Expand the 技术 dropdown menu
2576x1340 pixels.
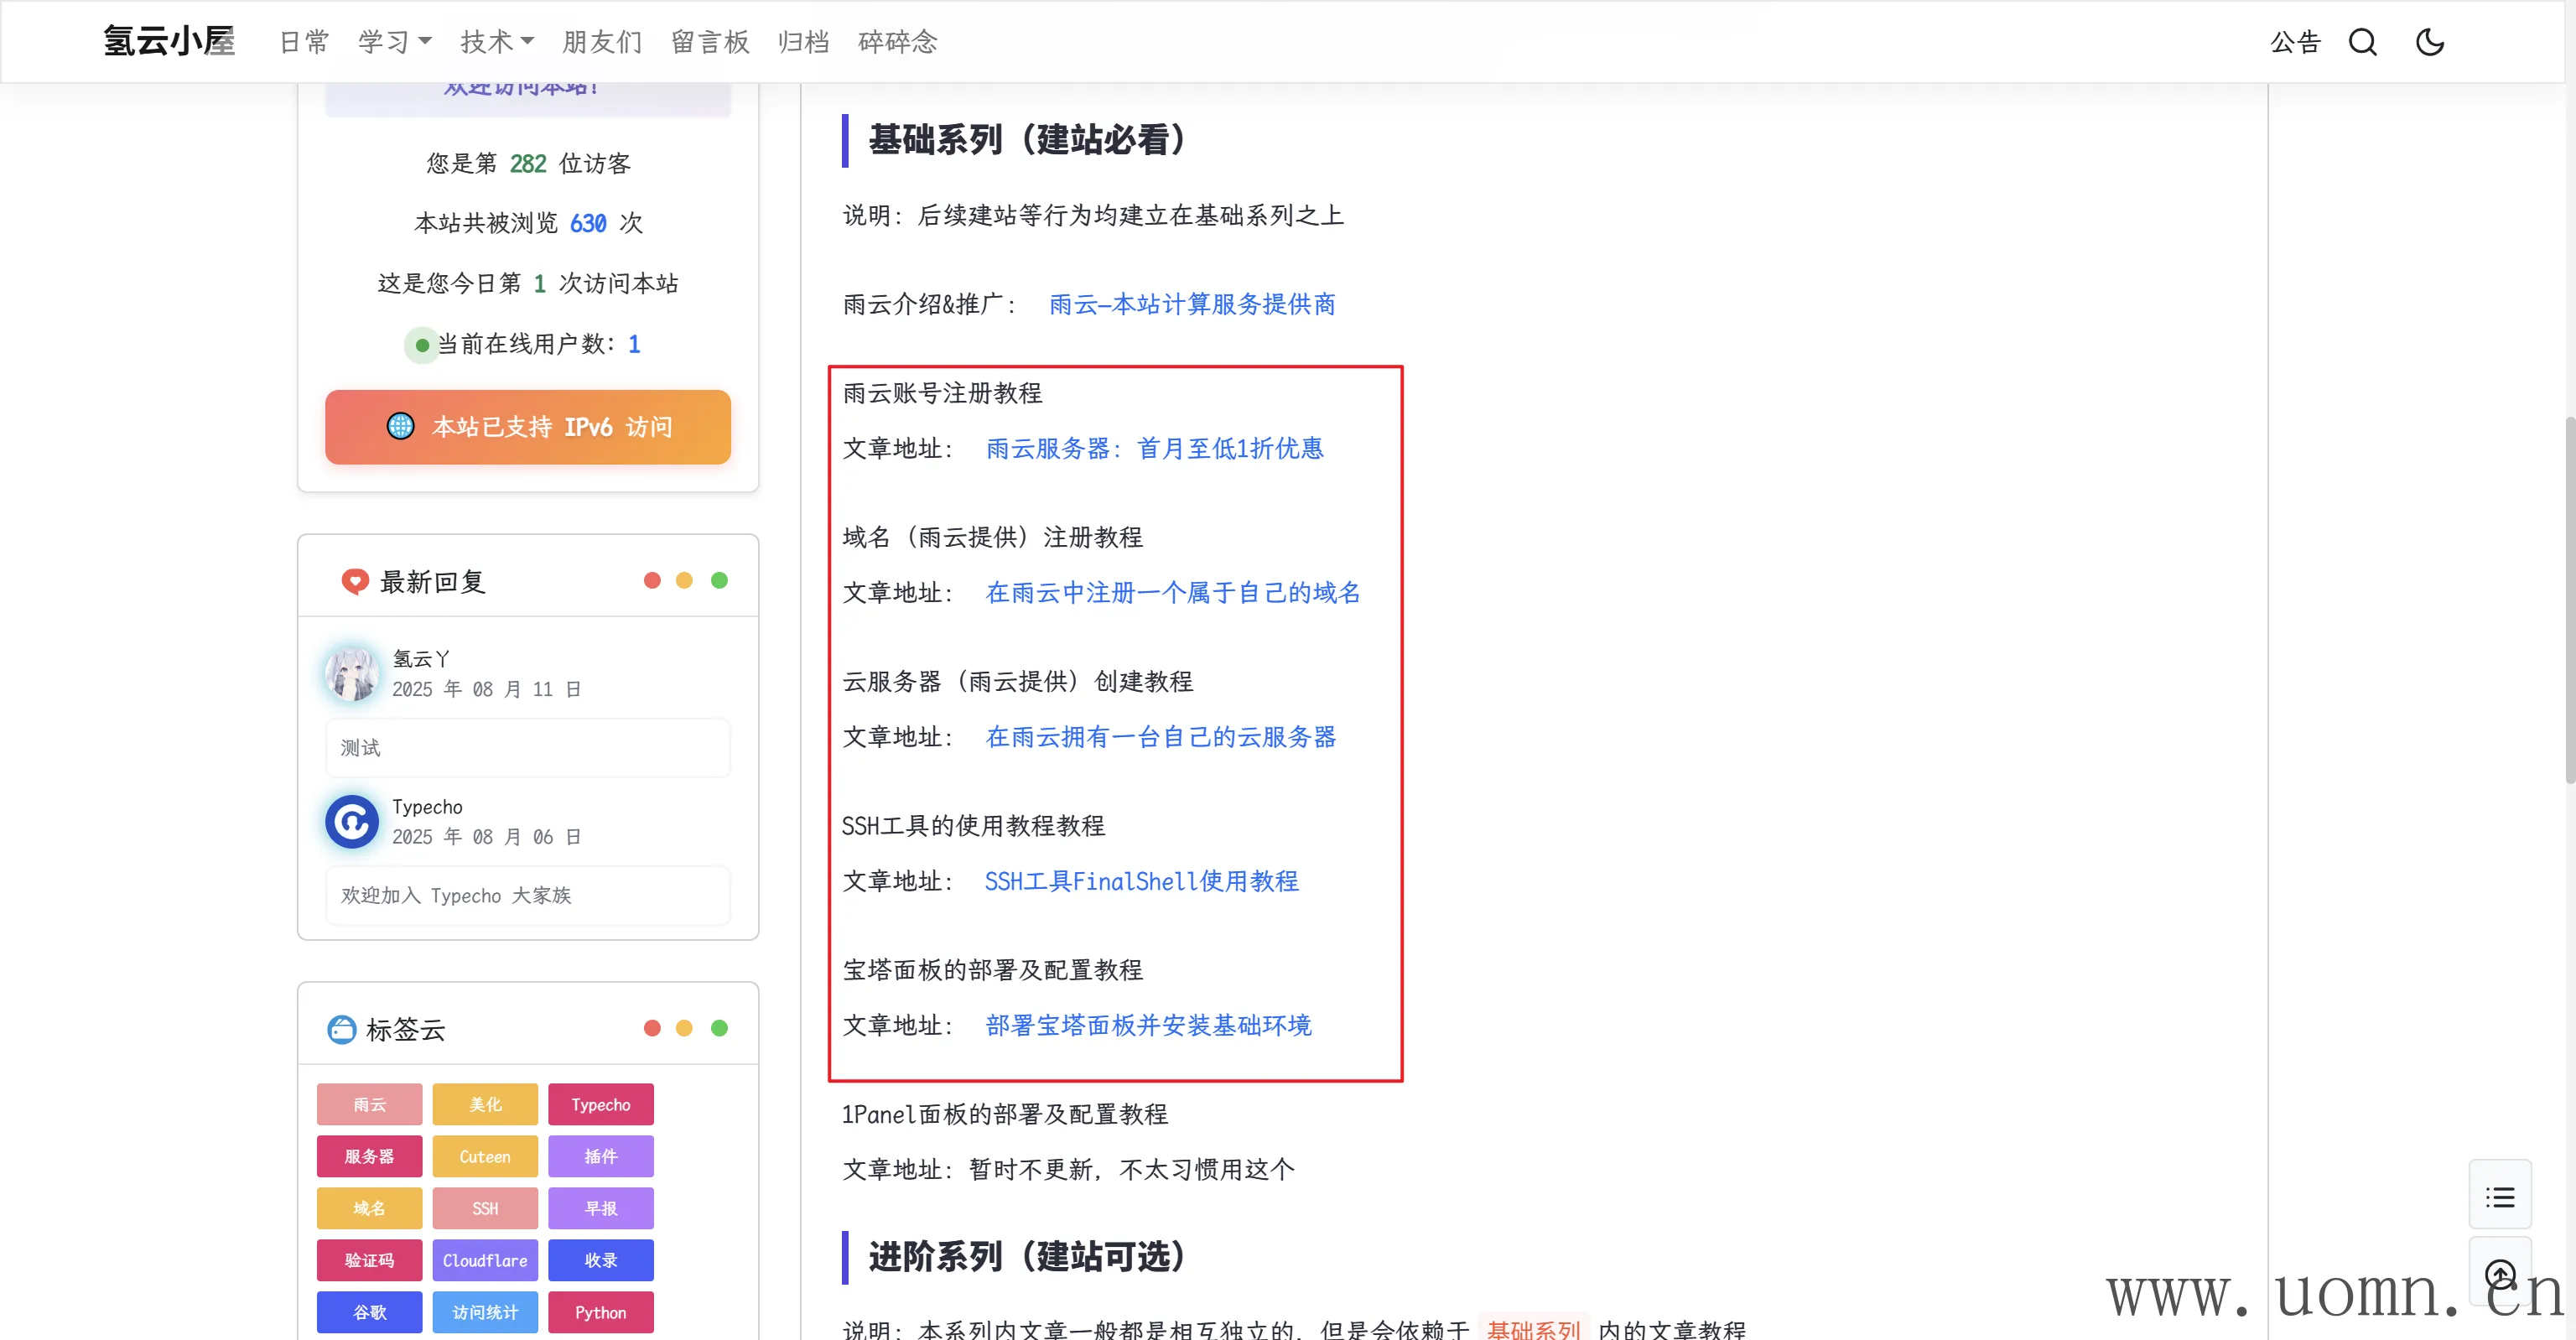(496, 42)
